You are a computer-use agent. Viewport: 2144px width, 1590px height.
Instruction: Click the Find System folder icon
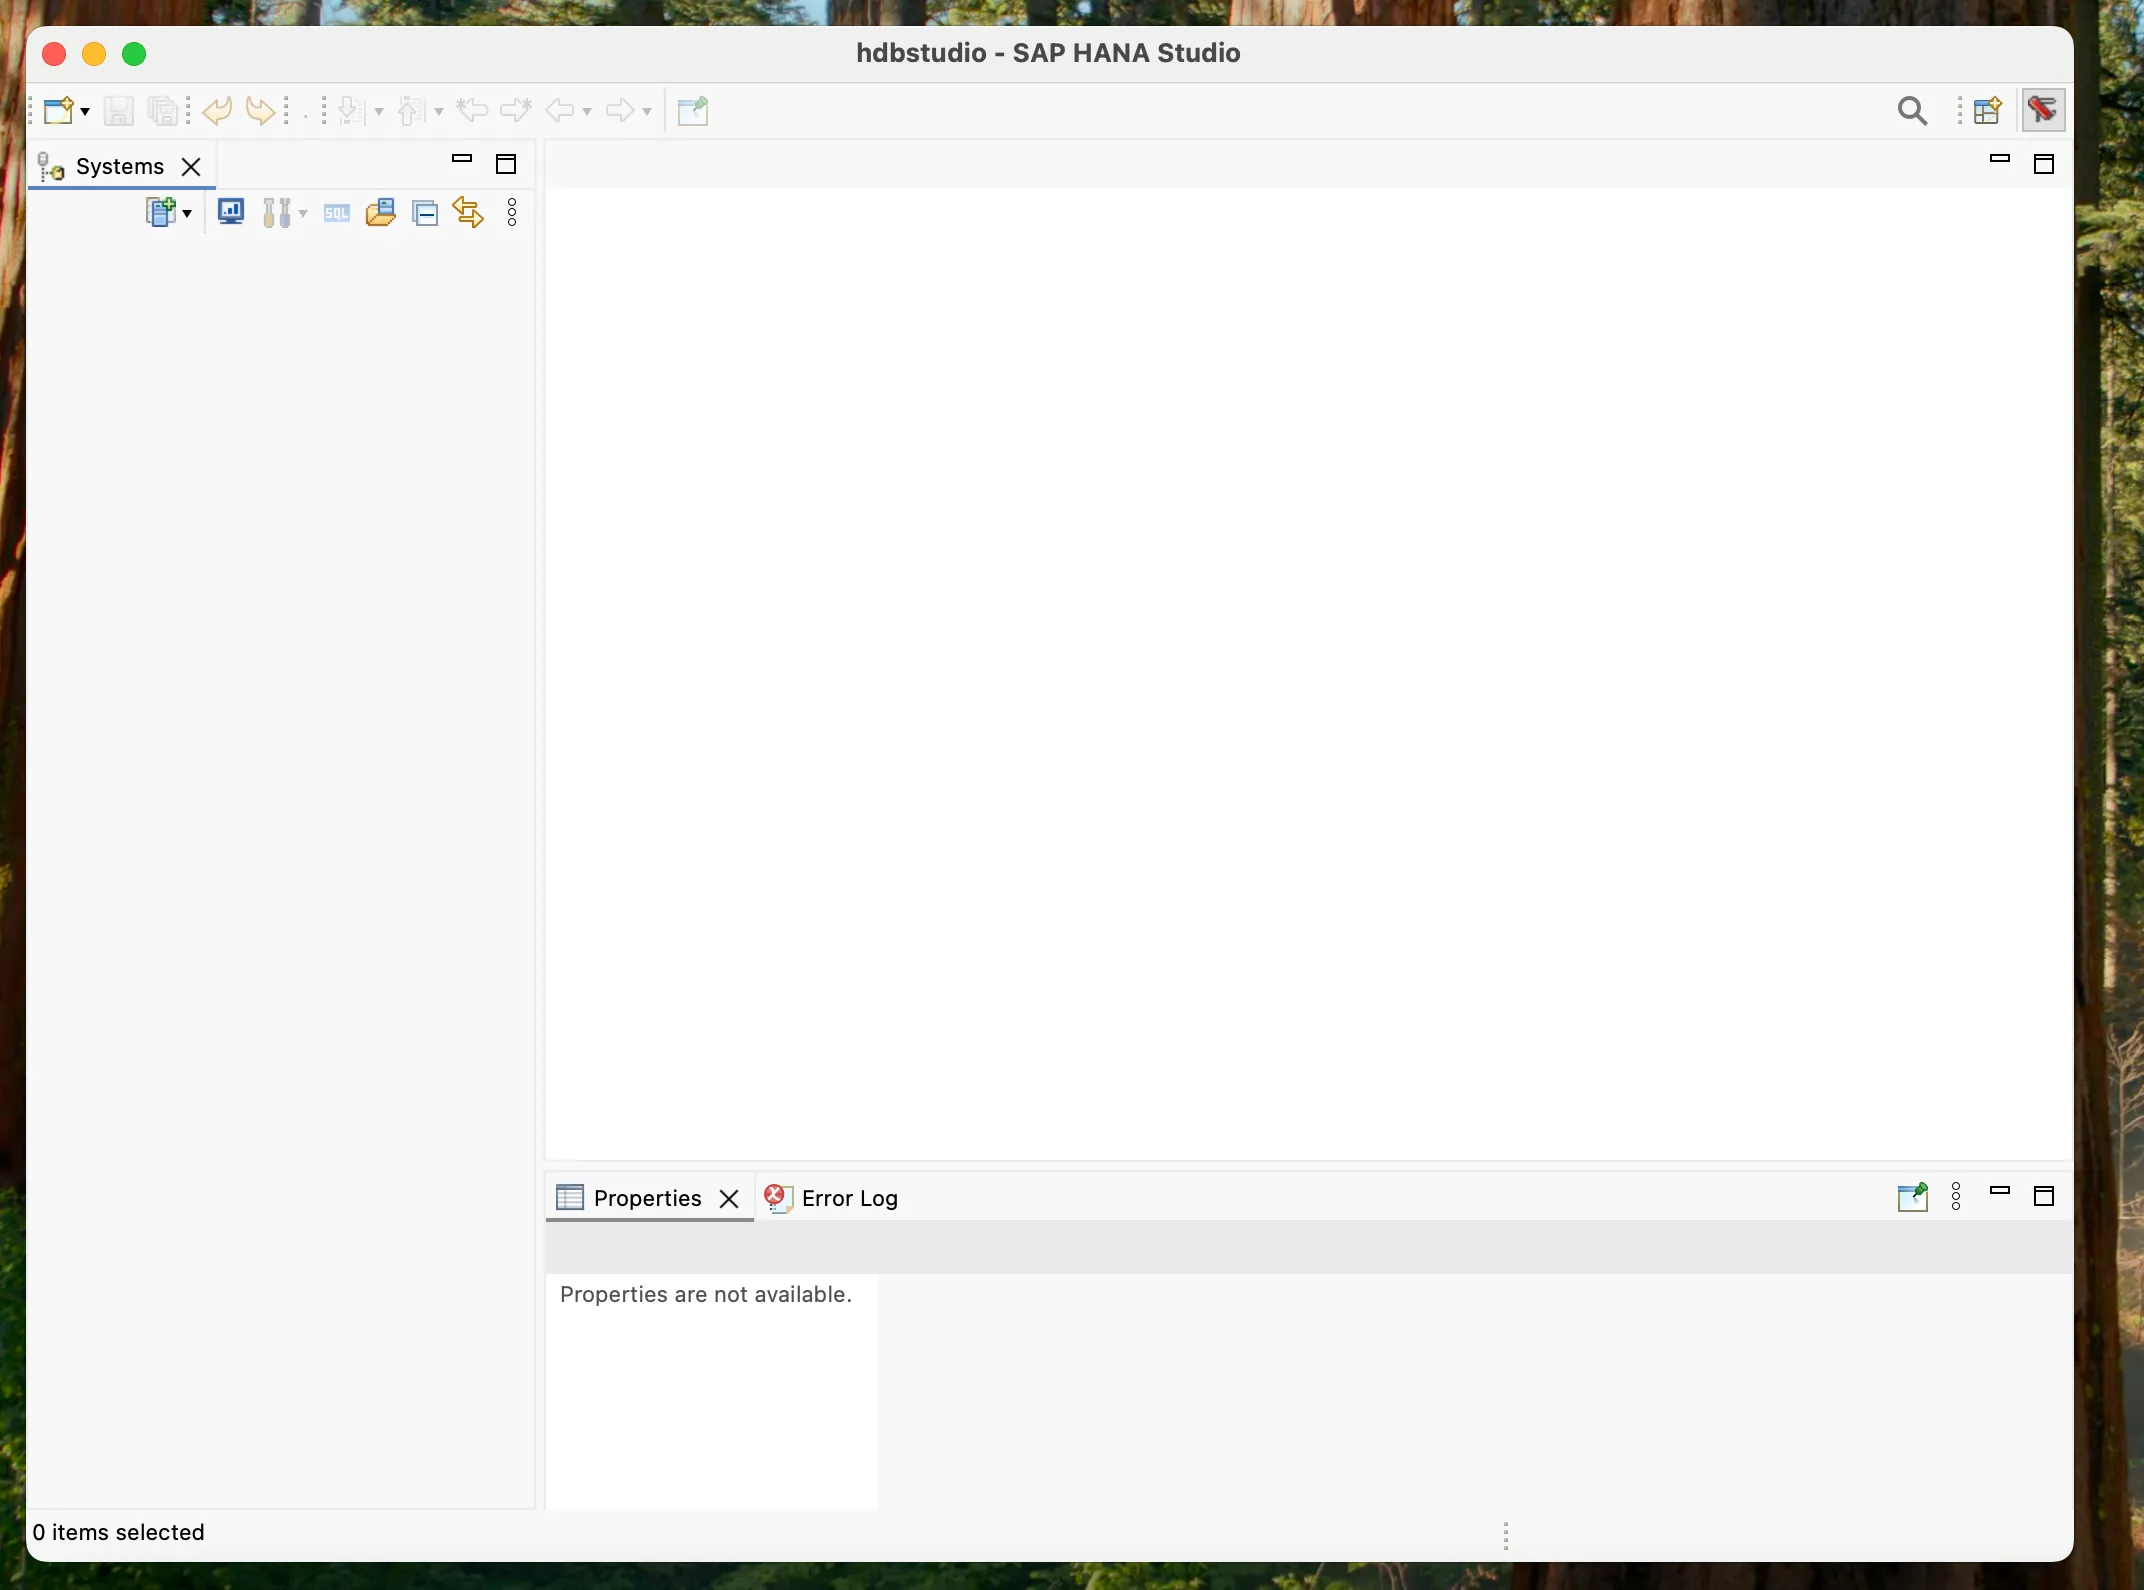coord(381,212)
